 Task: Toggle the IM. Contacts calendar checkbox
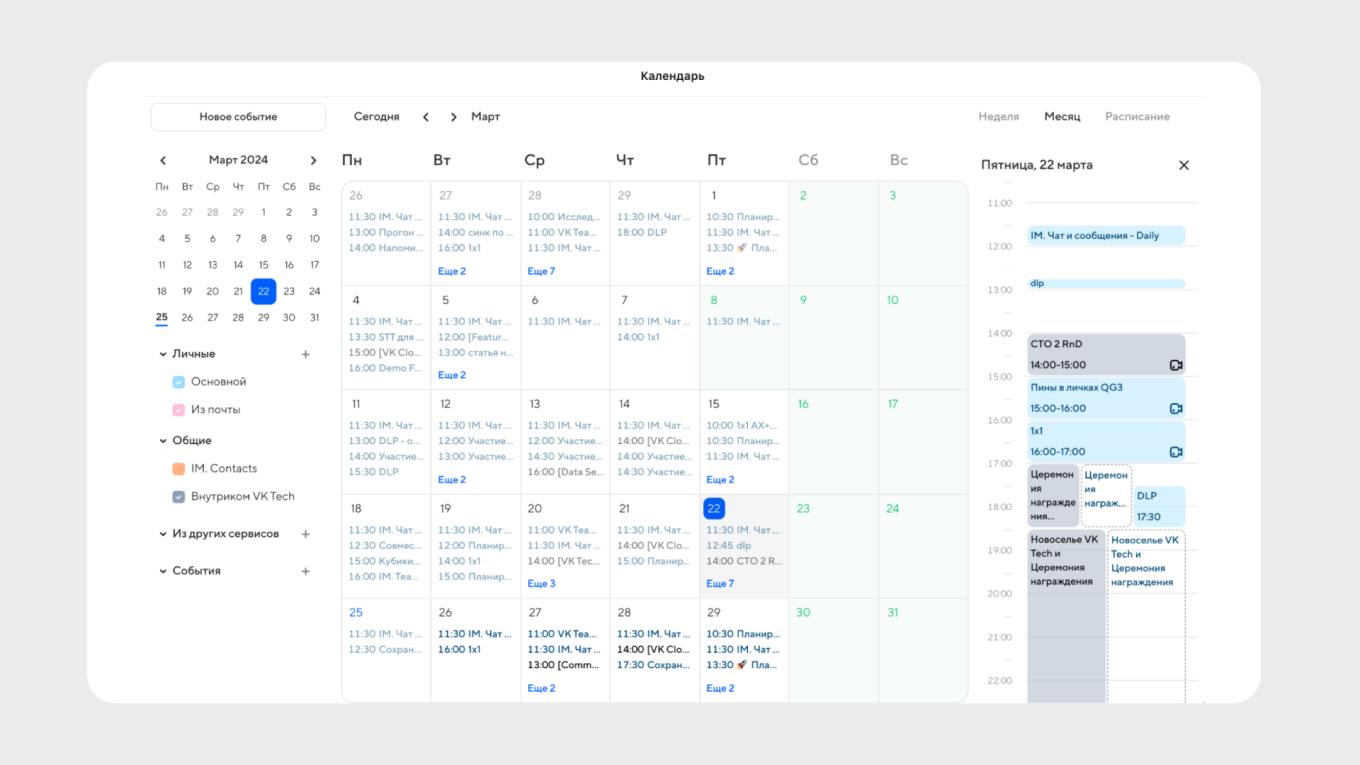coord(178,468)
